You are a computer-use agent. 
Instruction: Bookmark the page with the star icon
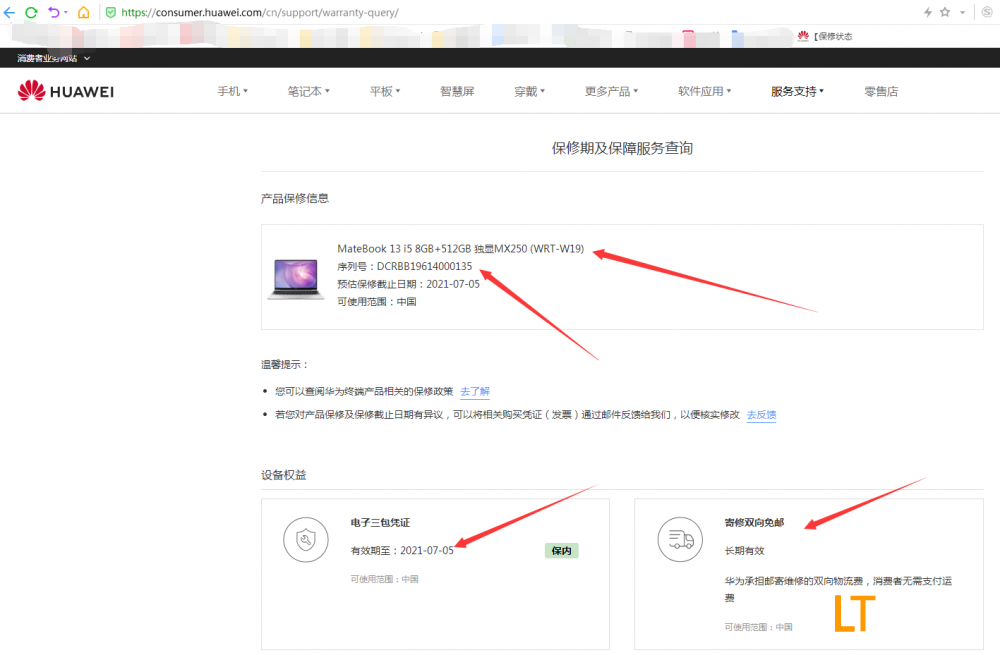click(945, 12)
